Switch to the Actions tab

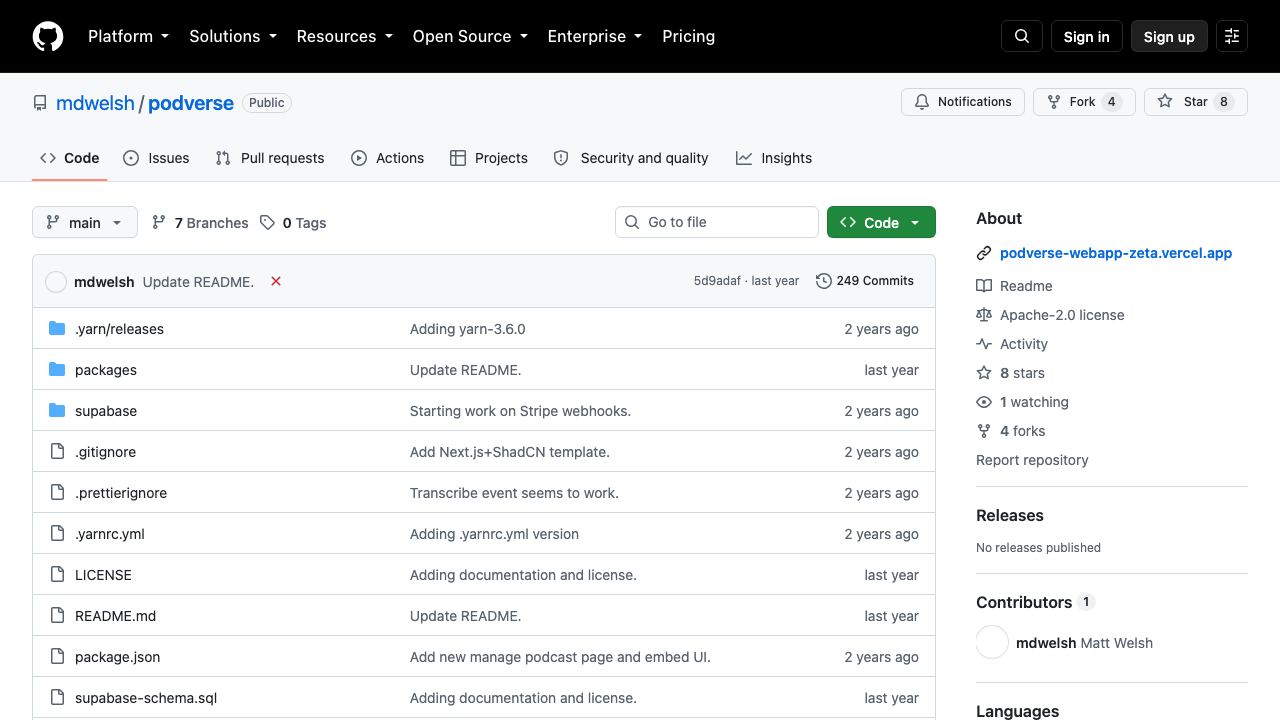pos(388,158)
